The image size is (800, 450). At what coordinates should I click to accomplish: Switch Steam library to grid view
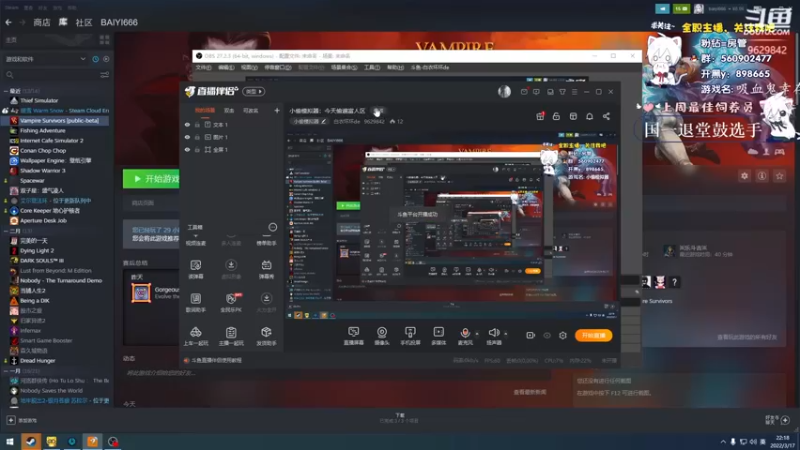pos(105,40)
